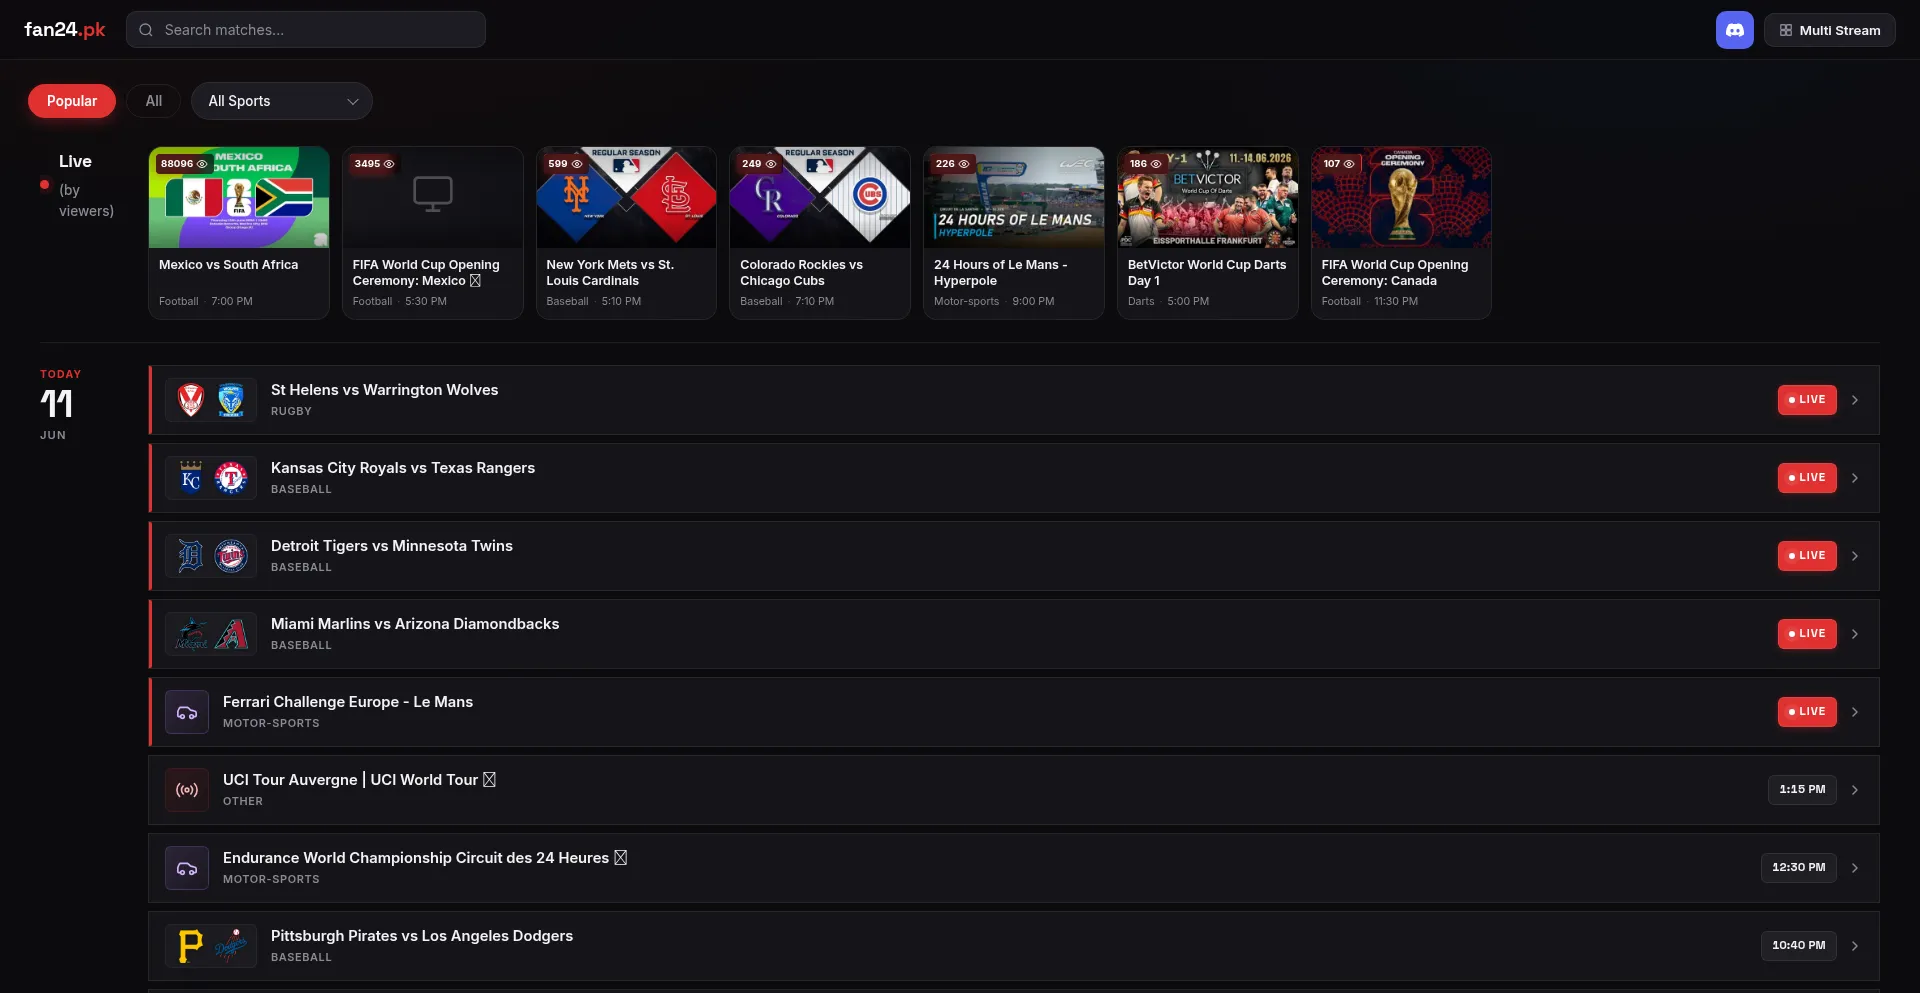Click into the Search matches field
This screenshot has height=993, width=1920.
coord(306,30)
